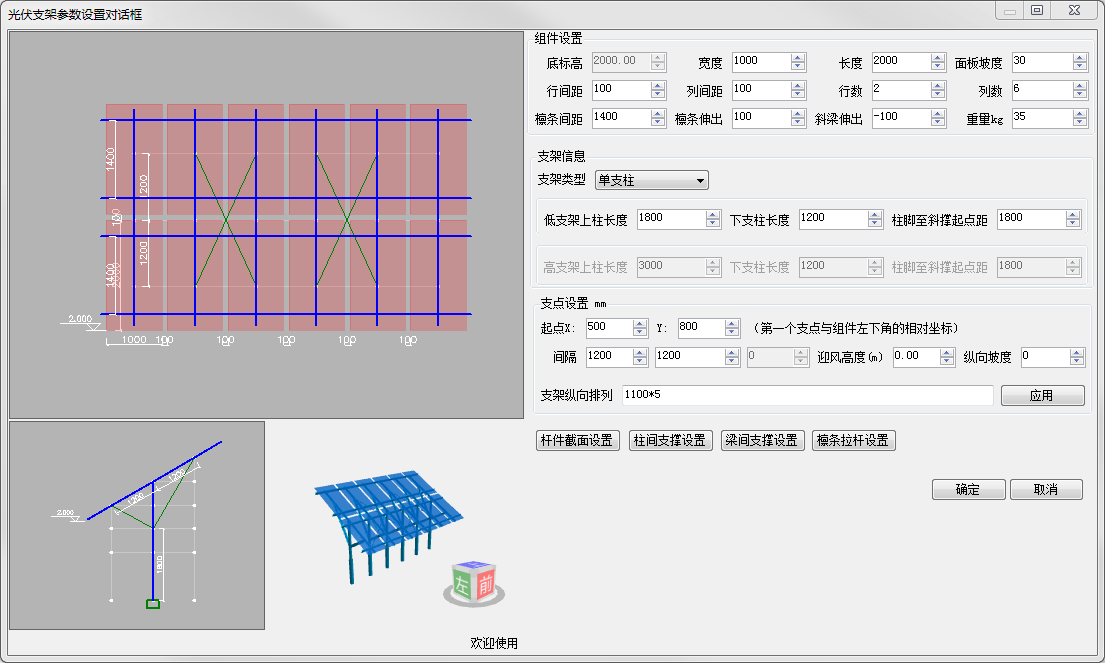1105x663 pixels.
Task: Click the 支架纵向排列 text field
Action: 806,395
